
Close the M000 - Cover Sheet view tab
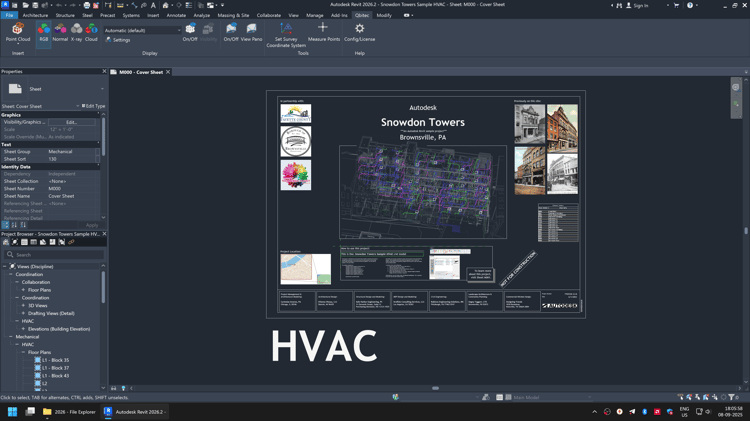(168, 72)
